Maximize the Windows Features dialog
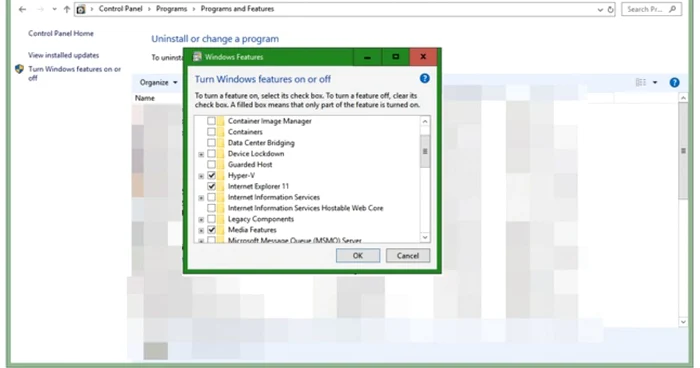 (x=396, y=57)
